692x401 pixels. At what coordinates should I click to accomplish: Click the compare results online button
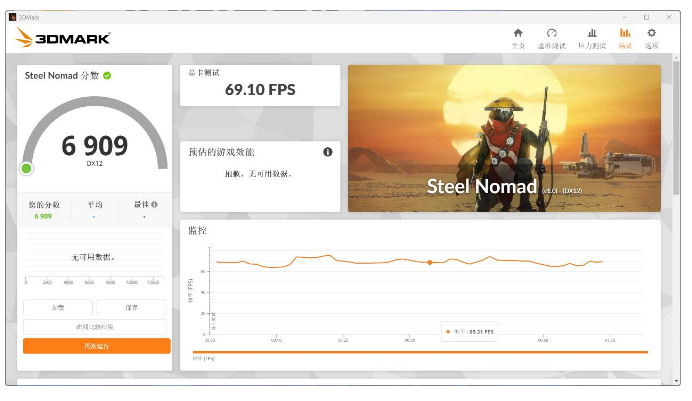96,327
